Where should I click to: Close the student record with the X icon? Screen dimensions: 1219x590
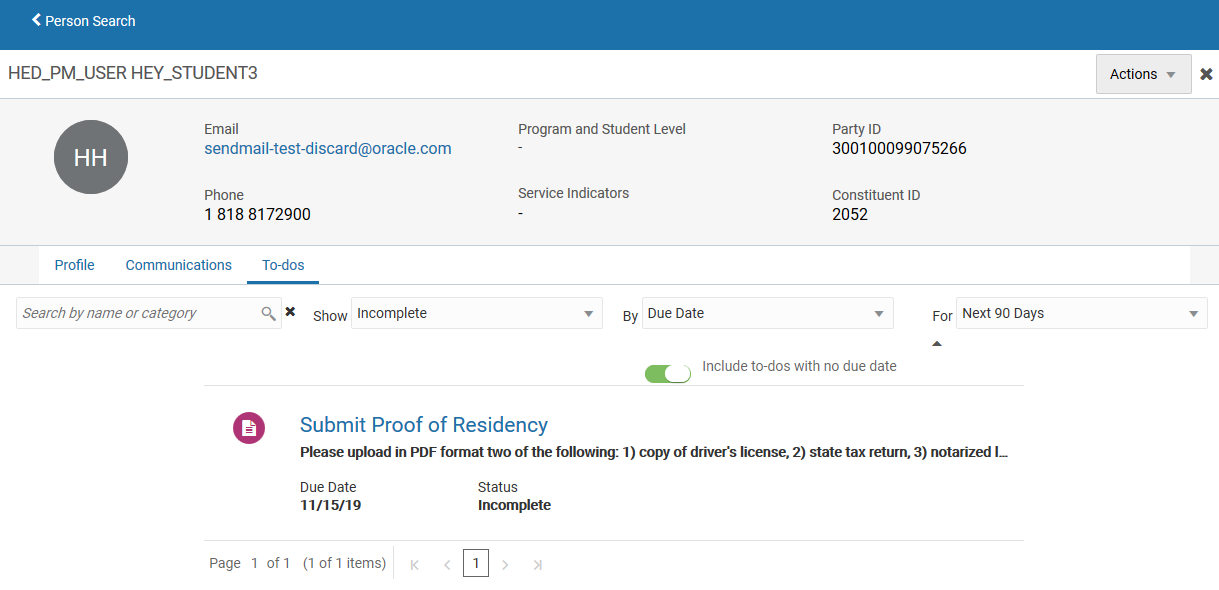point(1206,74)
